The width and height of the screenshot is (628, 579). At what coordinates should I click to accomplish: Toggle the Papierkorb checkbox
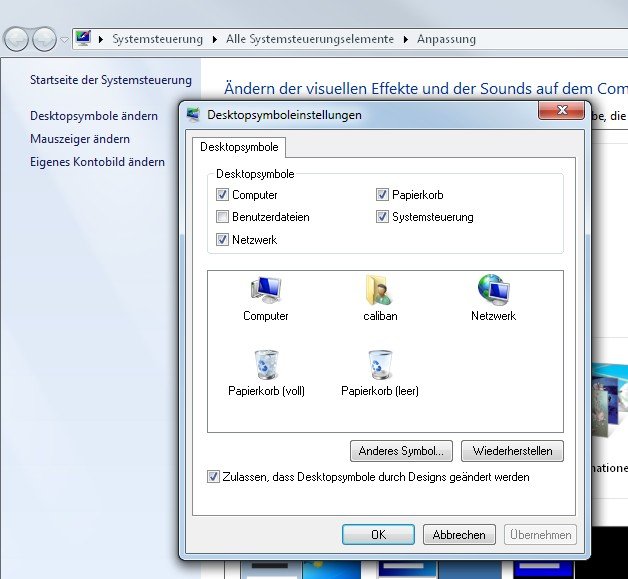pyautogui.click(x=382, y=195)
